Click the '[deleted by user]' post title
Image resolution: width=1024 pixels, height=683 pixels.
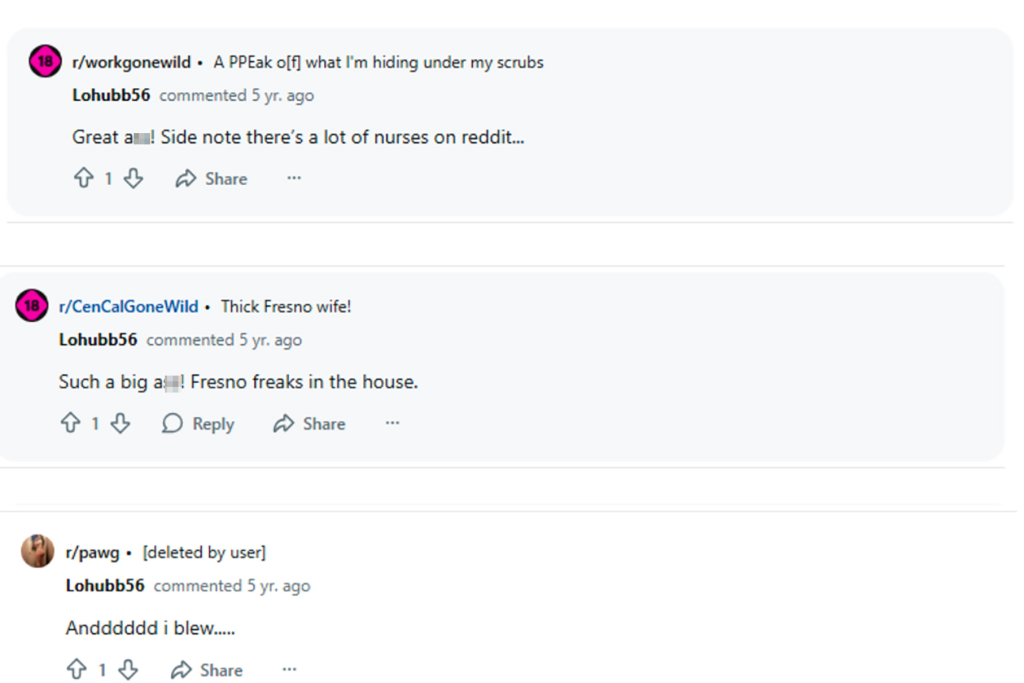[x=204, y=551]
